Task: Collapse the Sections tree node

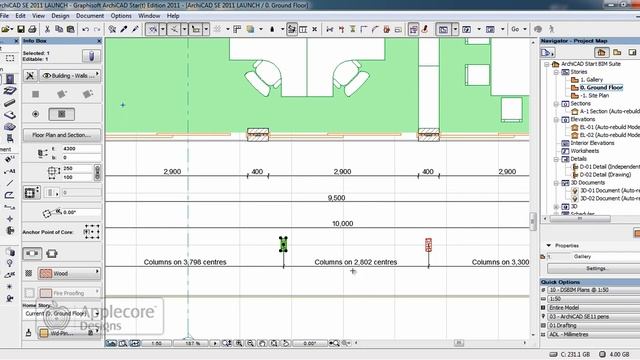Action: point(556,104)
